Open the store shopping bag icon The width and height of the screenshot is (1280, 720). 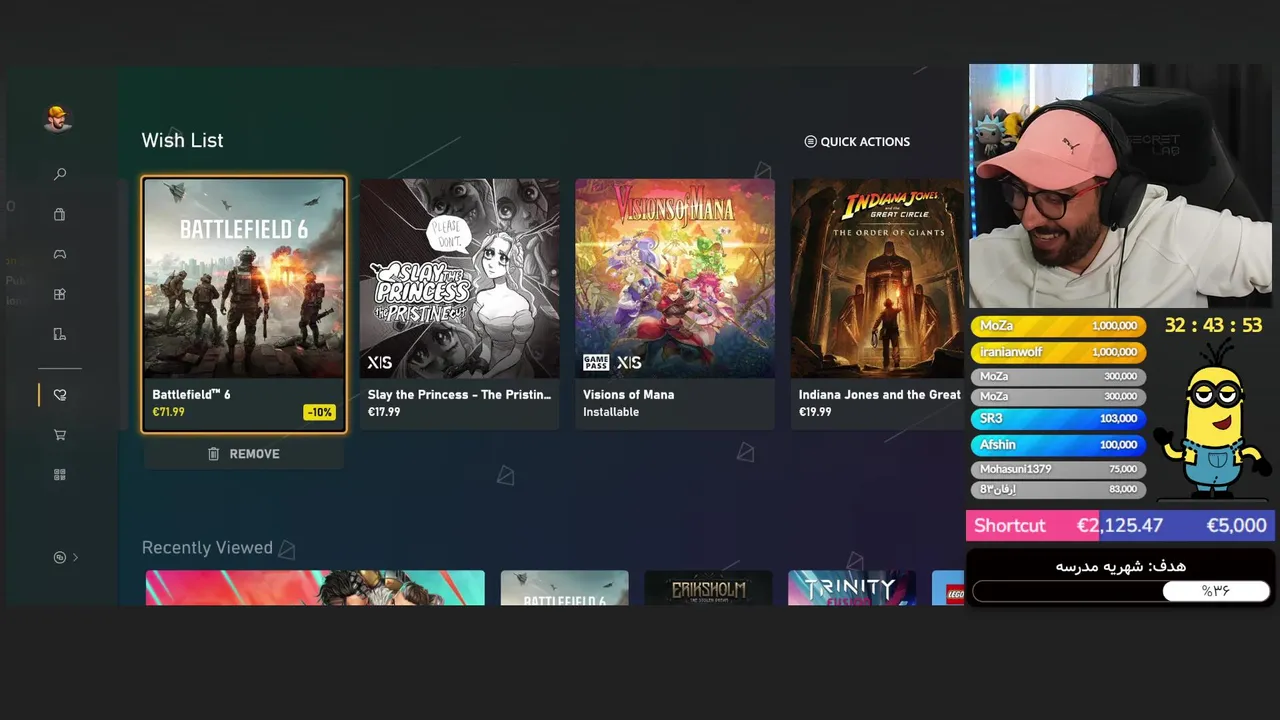pos(60,214)
